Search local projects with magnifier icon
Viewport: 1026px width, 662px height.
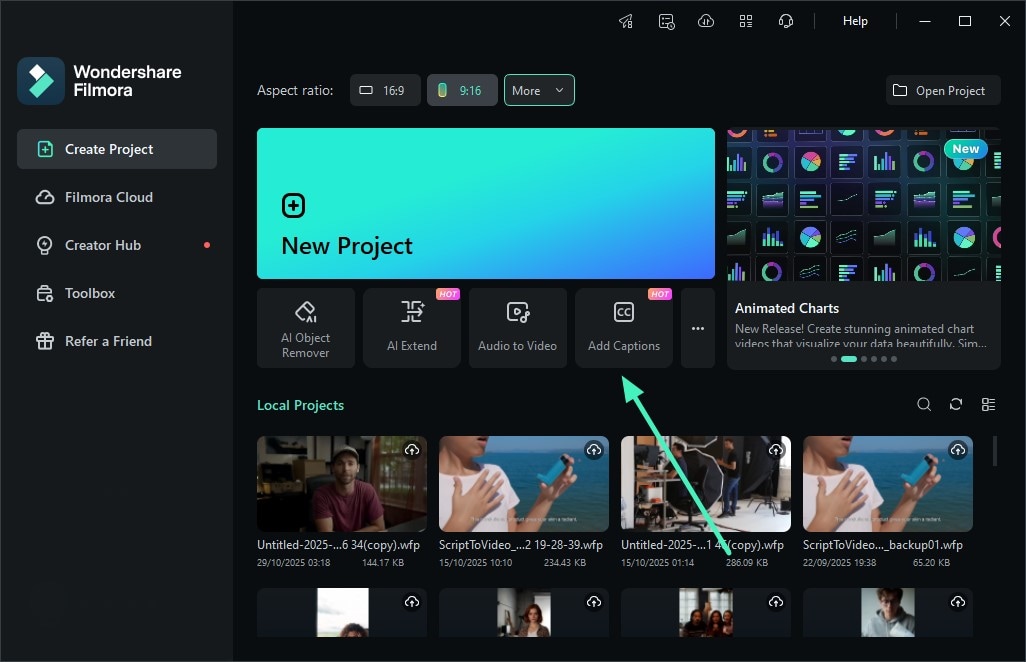(924, 404)
